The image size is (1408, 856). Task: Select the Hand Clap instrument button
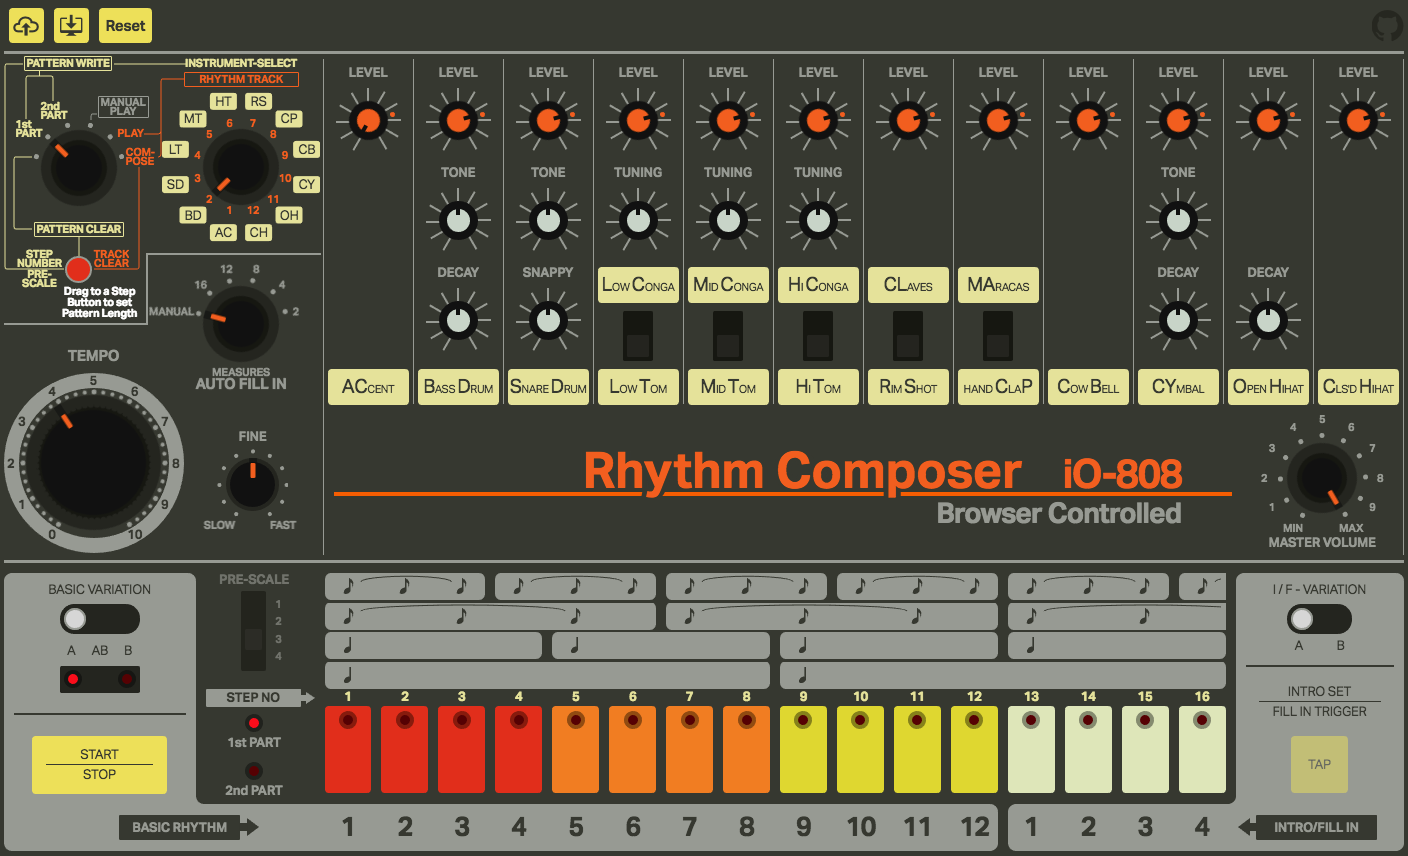coord(998,387)
